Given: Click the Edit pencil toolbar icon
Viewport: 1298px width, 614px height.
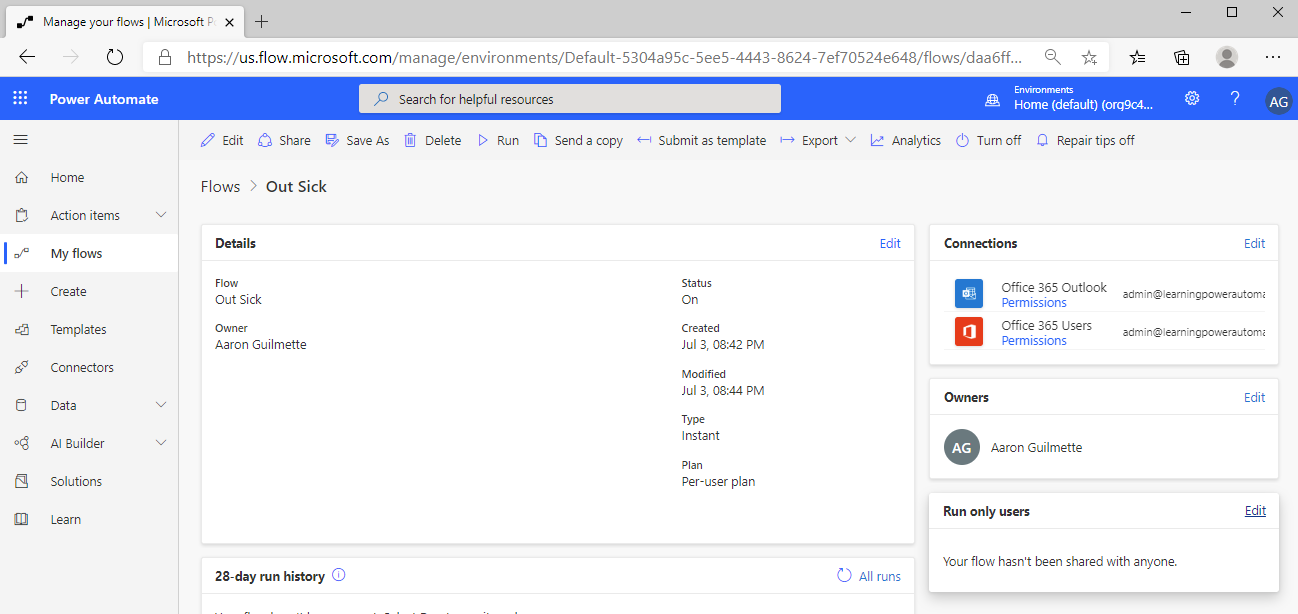Looking at the screenshot, I should (x=208, y=140).
